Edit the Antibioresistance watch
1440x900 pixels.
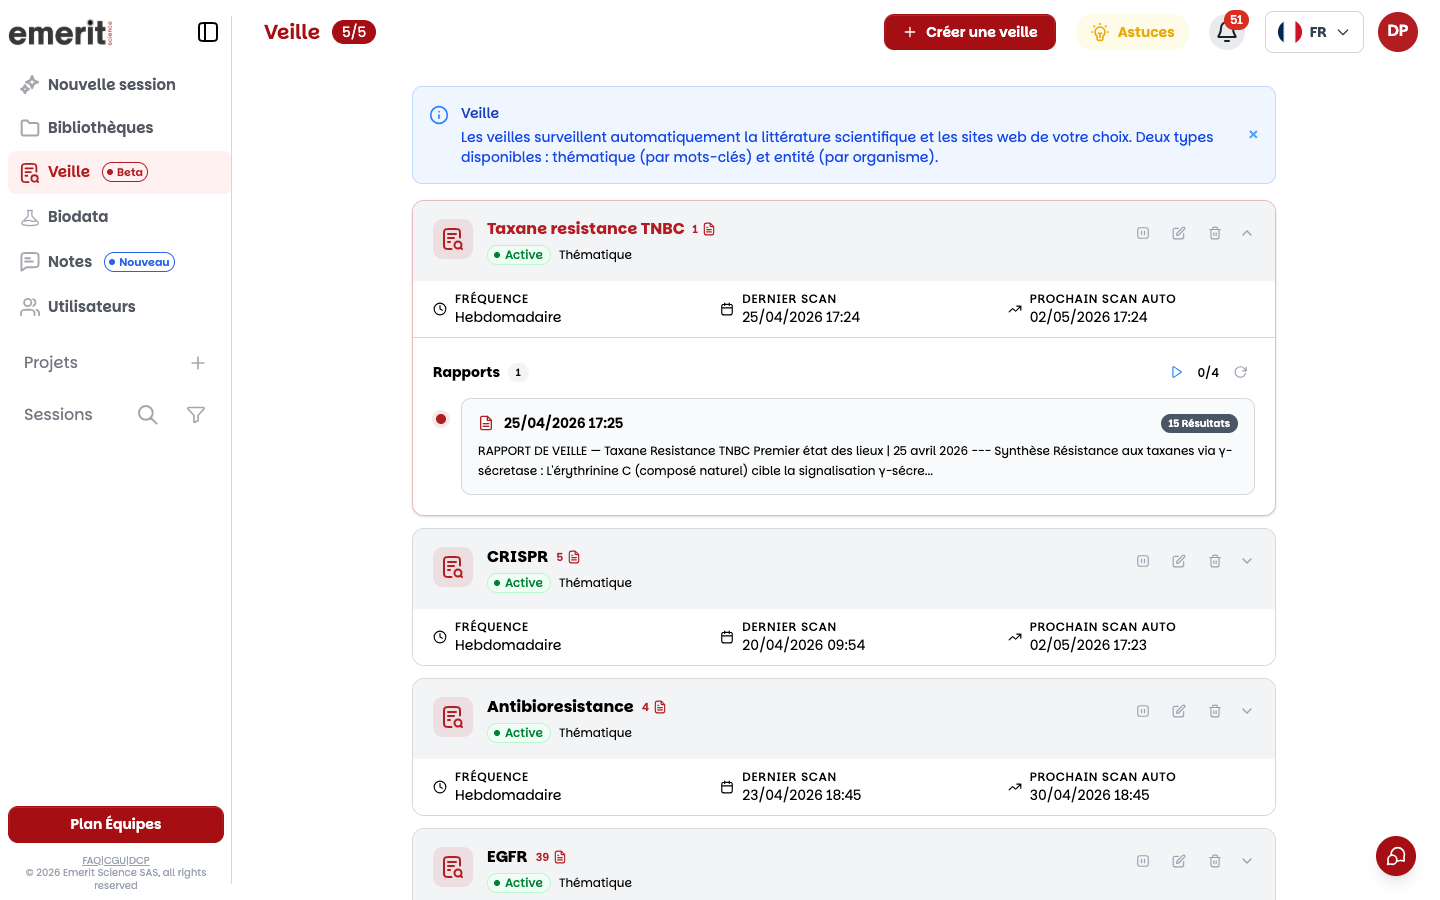(1179, 711)
